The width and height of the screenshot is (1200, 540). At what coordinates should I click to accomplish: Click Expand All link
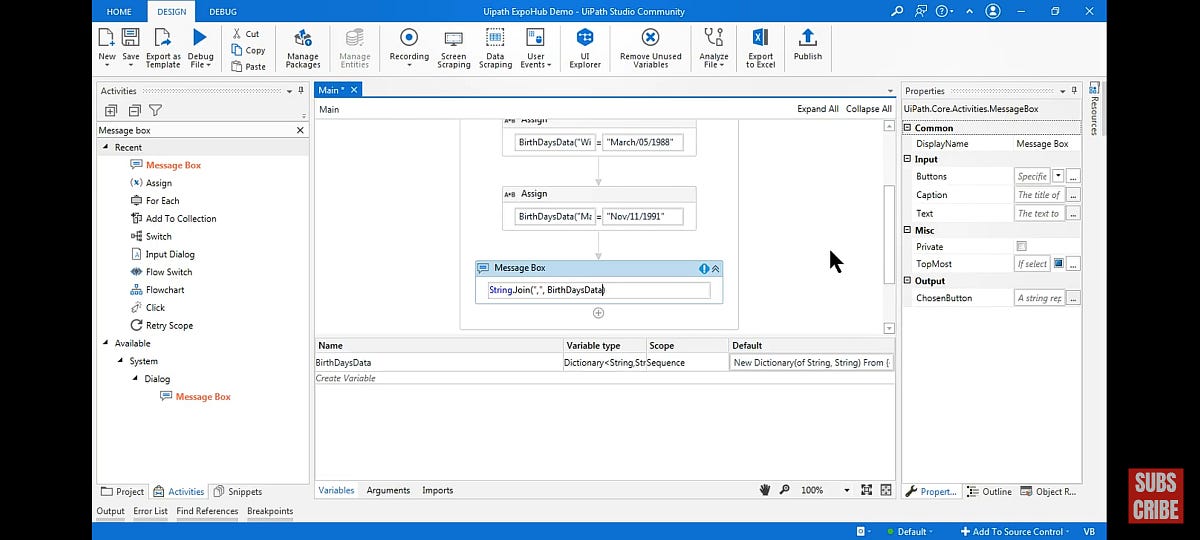pyautogui.click(x=818, y=109)
